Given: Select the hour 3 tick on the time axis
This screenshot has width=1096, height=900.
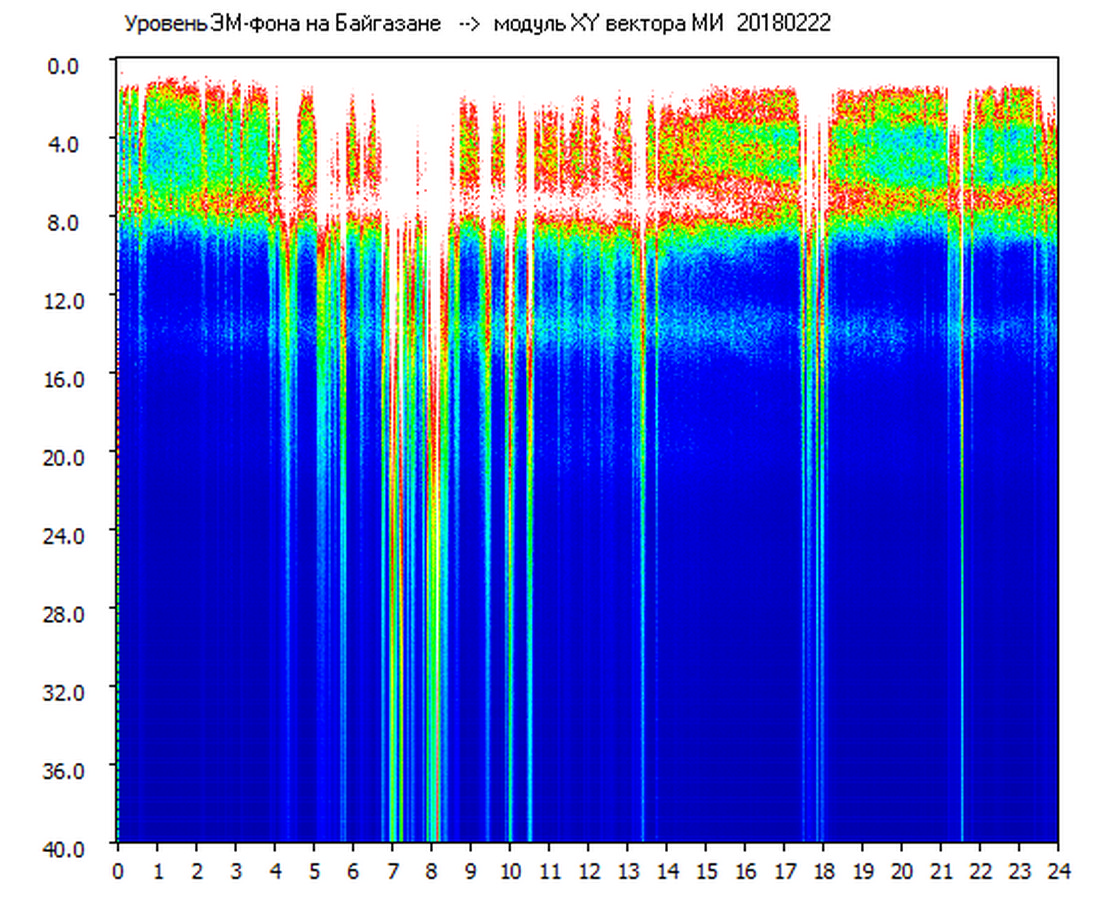Looking at the screenshot, I should pos(236,872).
